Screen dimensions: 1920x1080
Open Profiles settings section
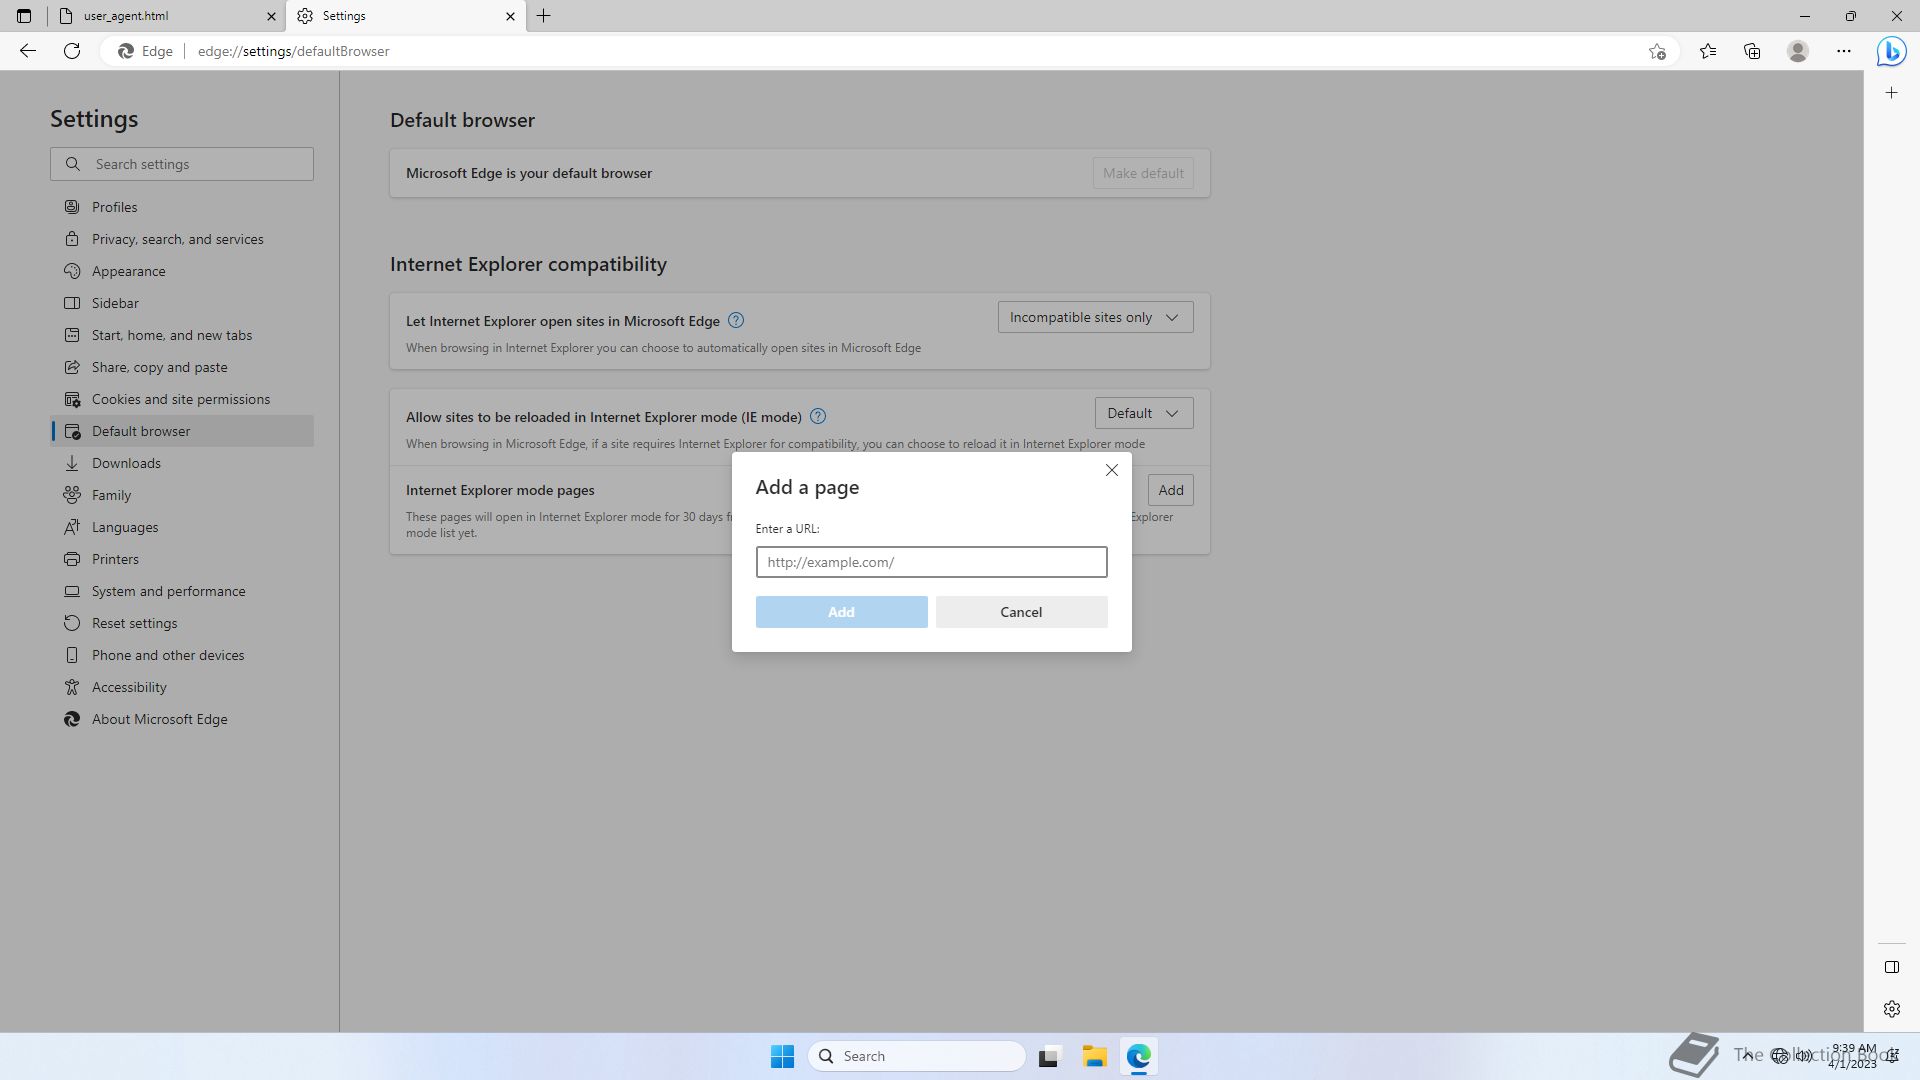pos(182,207)
